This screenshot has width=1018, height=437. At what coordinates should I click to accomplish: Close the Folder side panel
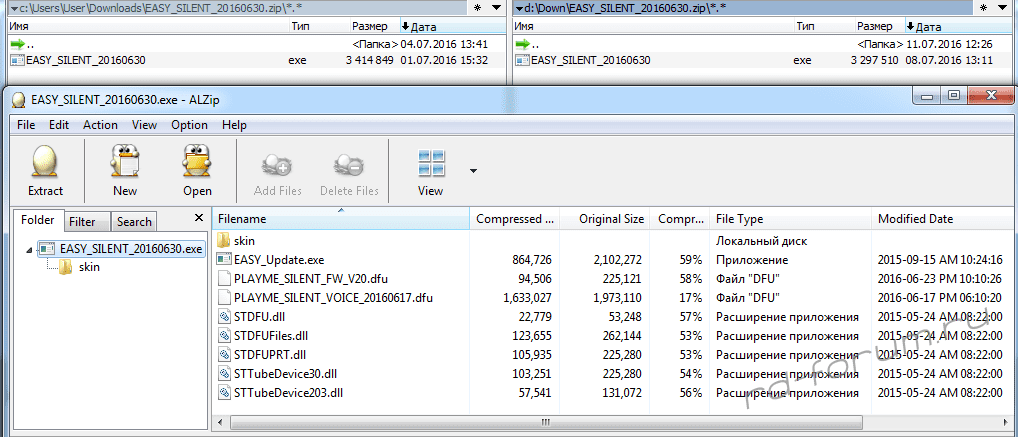197,217
